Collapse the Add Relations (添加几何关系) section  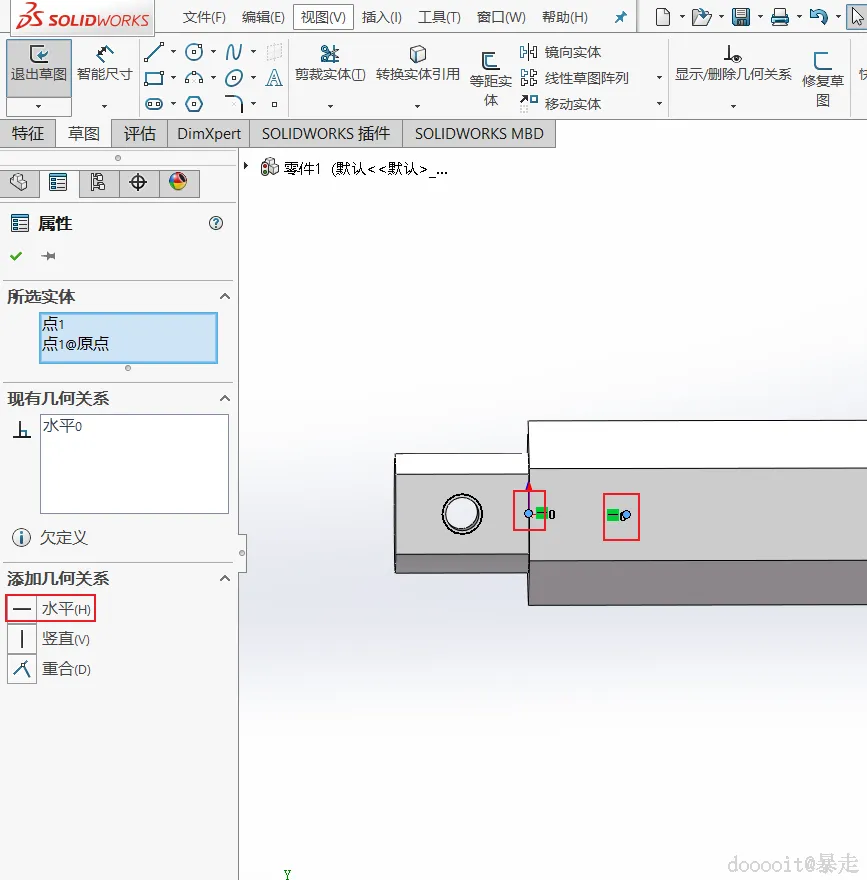click(x=225, y=579)
